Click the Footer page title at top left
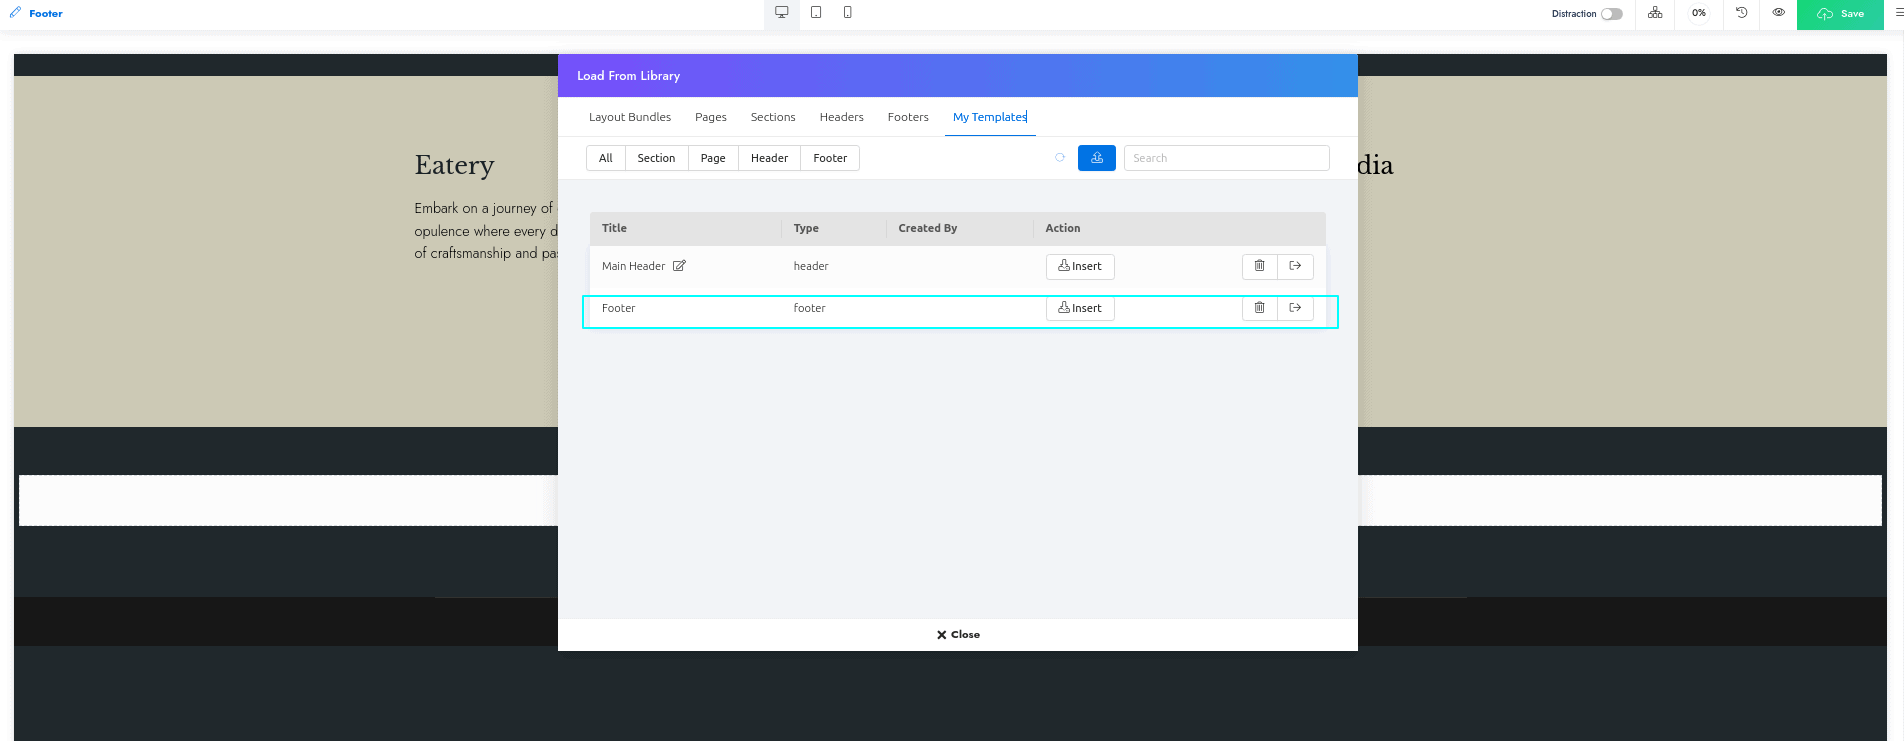Image resolution: width=1904 pixels, height=741 pixels. [46, 14]
